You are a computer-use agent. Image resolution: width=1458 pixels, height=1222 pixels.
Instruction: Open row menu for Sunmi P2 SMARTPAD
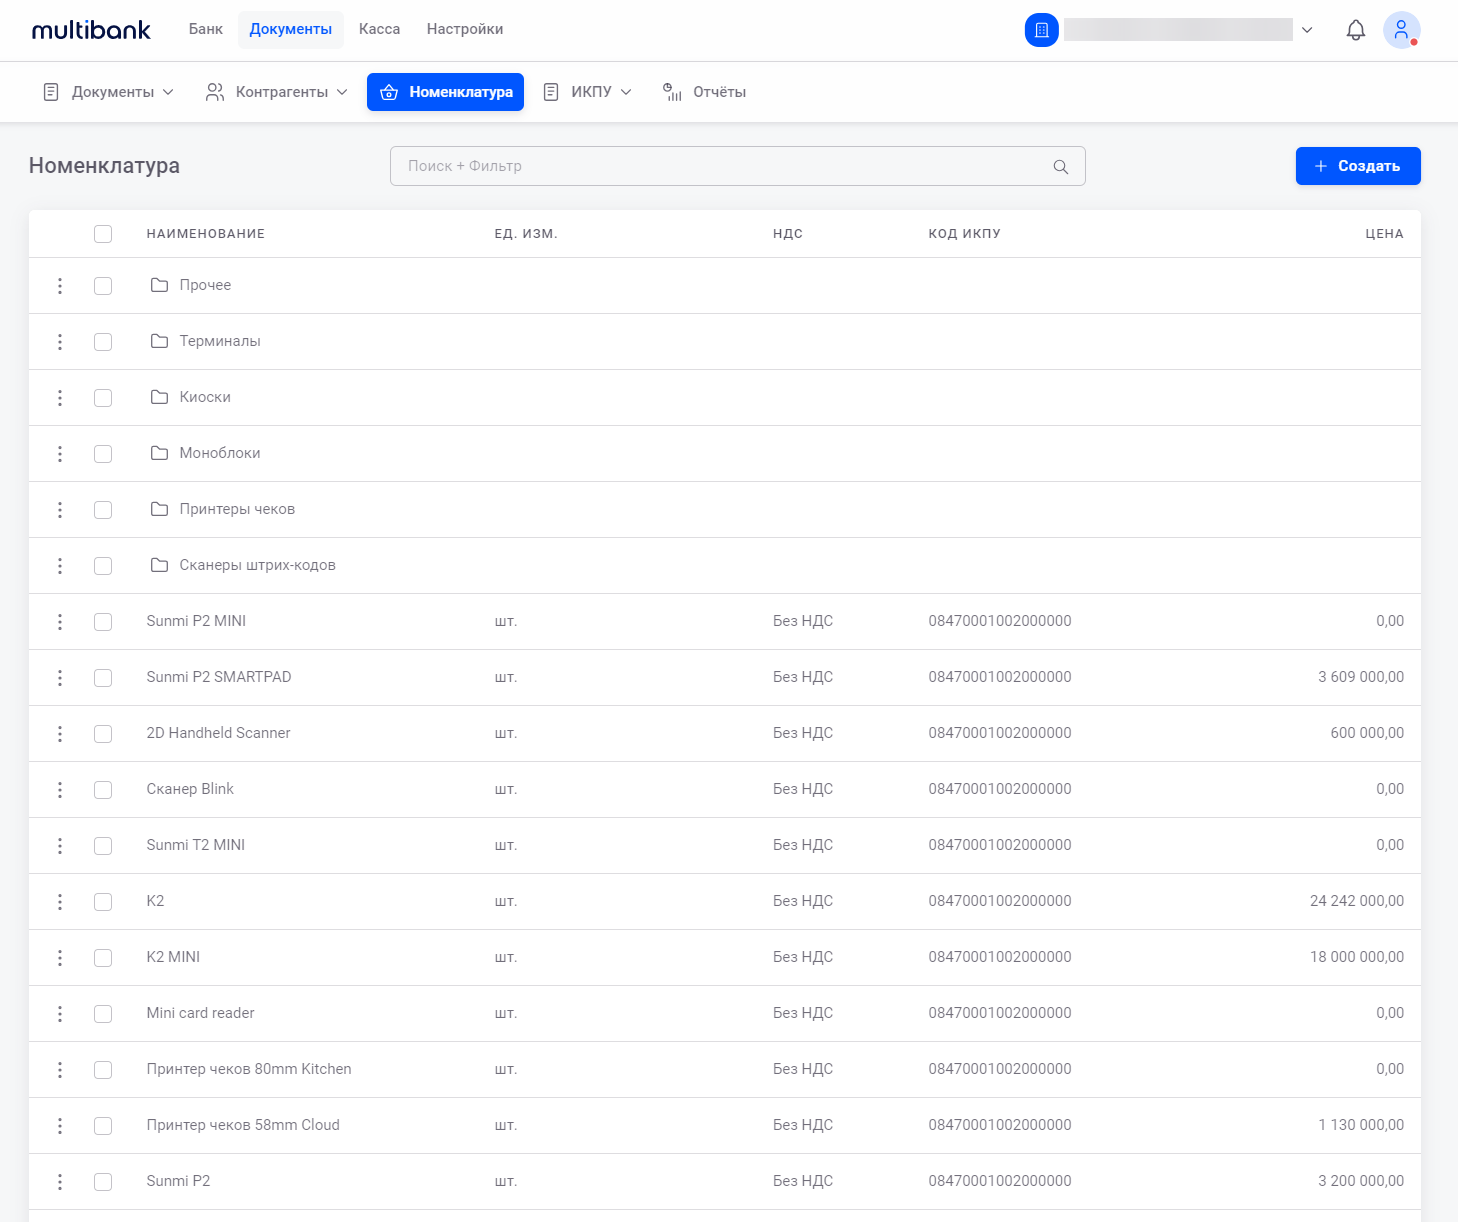tap(60, 678)
